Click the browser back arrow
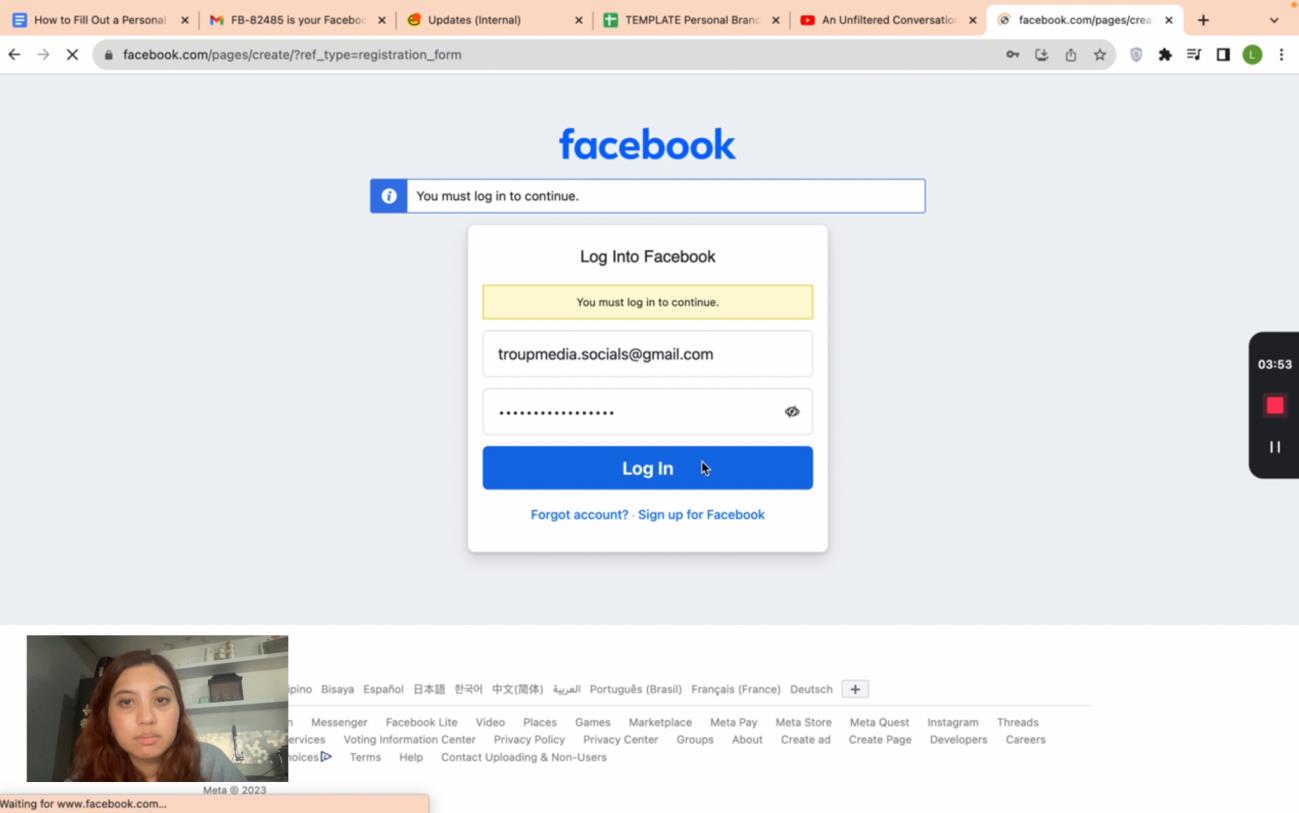 coord(14,55)
